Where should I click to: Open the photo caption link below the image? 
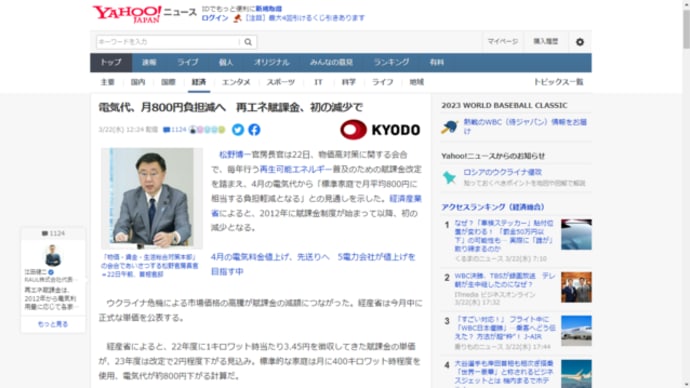tap(150, 265)
